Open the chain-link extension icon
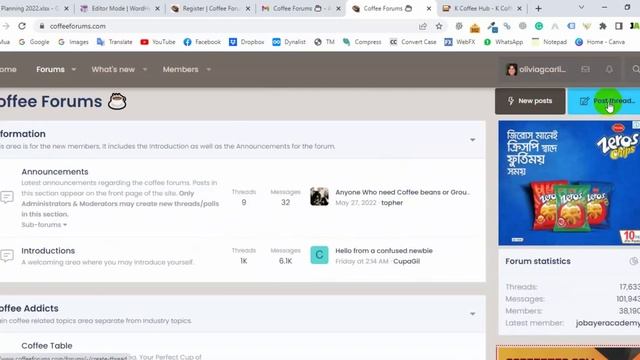 tap(507, 26)
